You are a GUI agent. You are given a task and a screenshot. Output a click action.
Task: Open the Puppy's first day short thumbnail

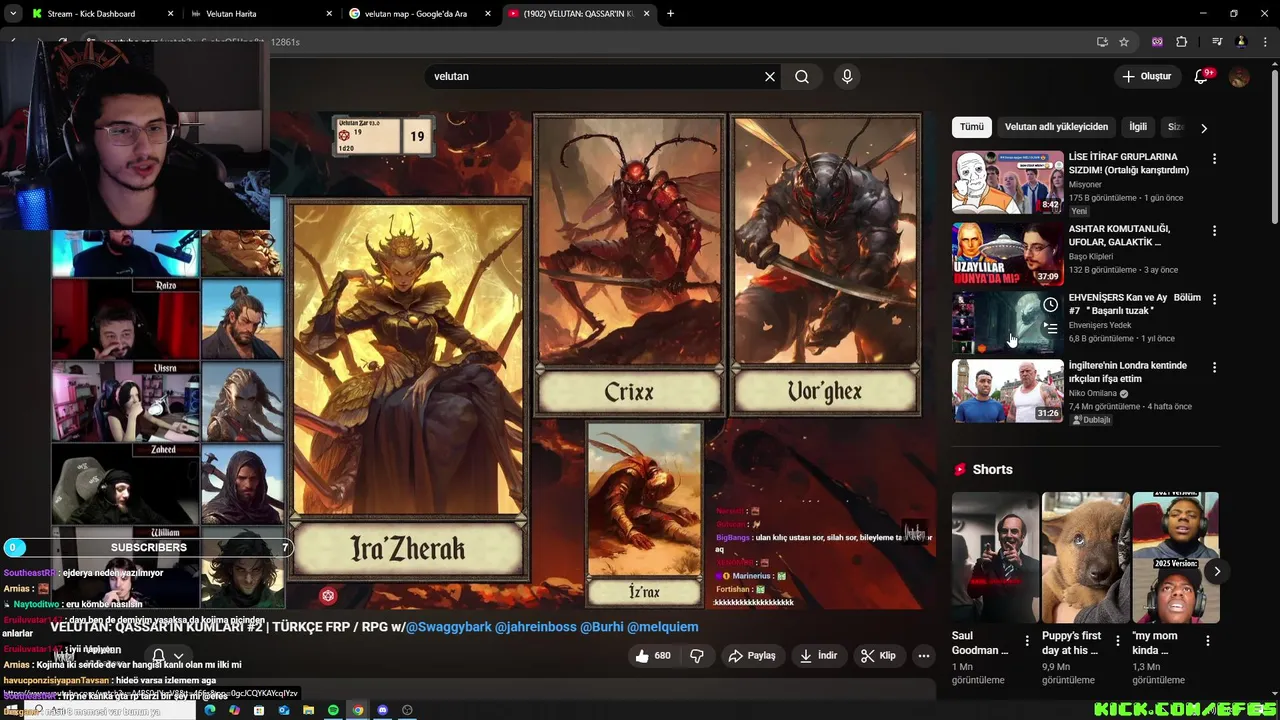click(1085, 558)
